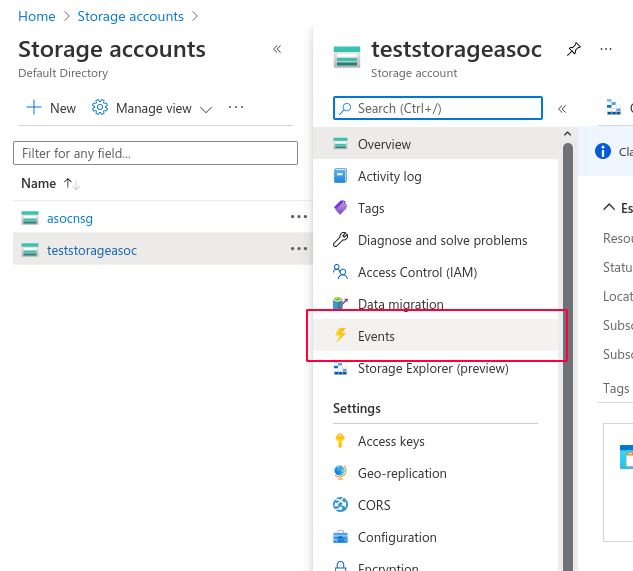This screenshot has height=571, width=633.
Task: Click the teststorageasoc header storage icon
Action: (x=347, y=57)
